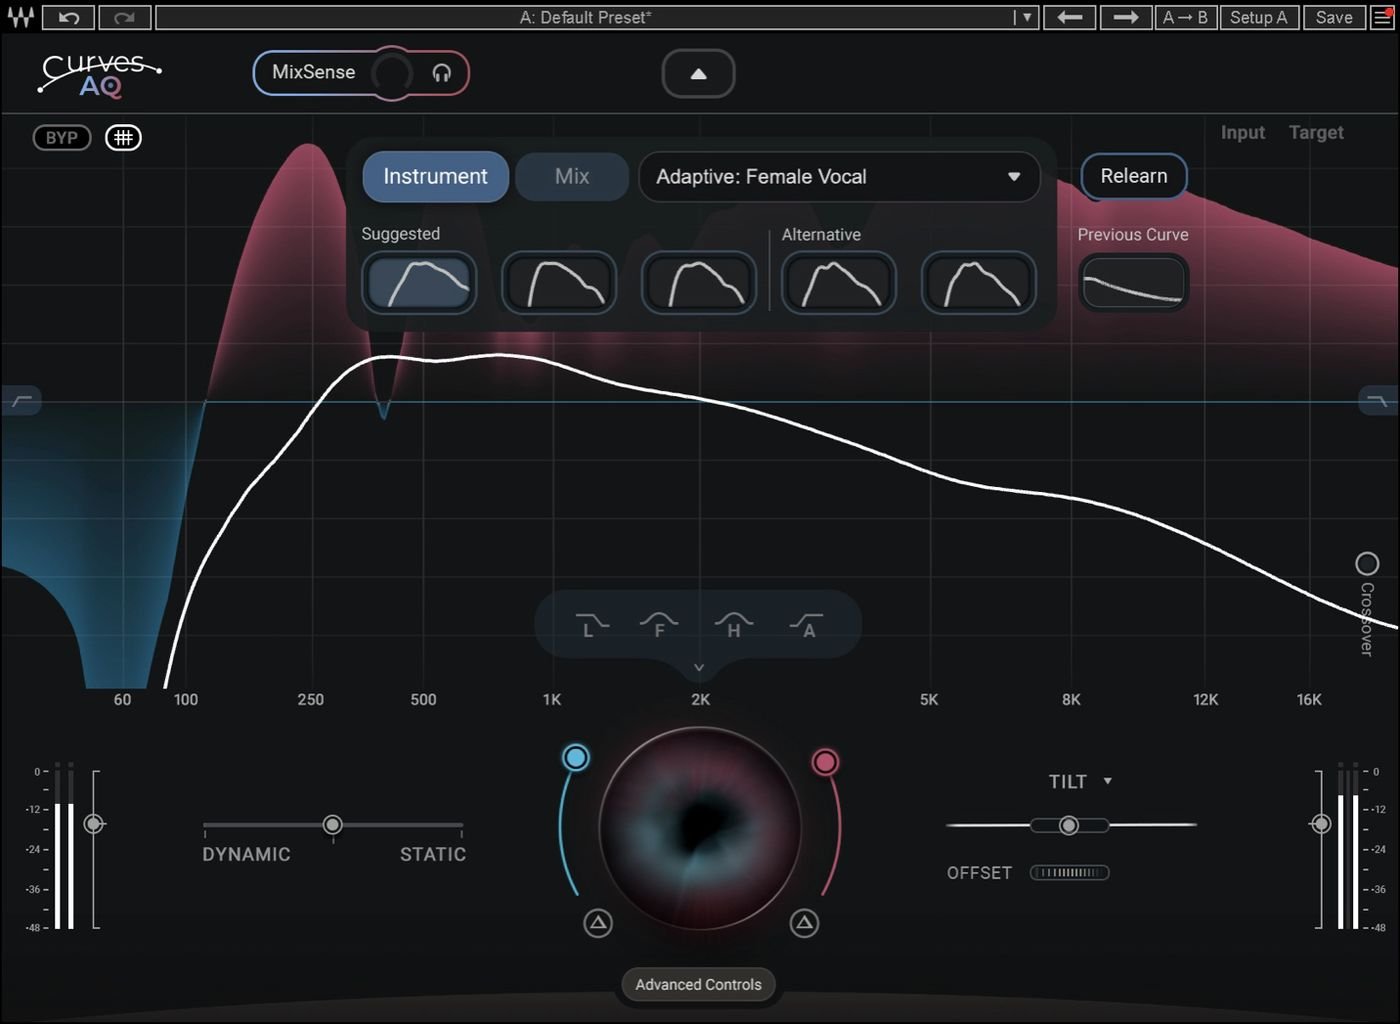Open the hamburger menu in top bar
This screenshot has height=1024, width=1400.
click(x=1382, y=17)
